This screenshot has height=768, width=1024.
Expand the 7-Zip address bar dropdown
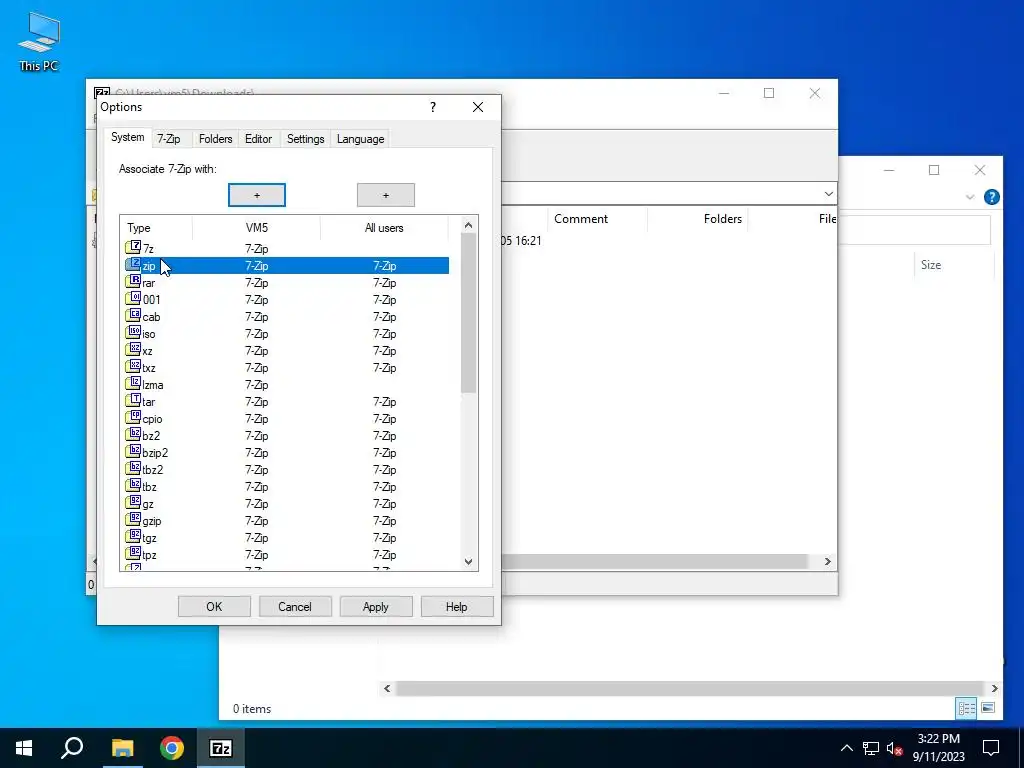[x=828, y=194]
